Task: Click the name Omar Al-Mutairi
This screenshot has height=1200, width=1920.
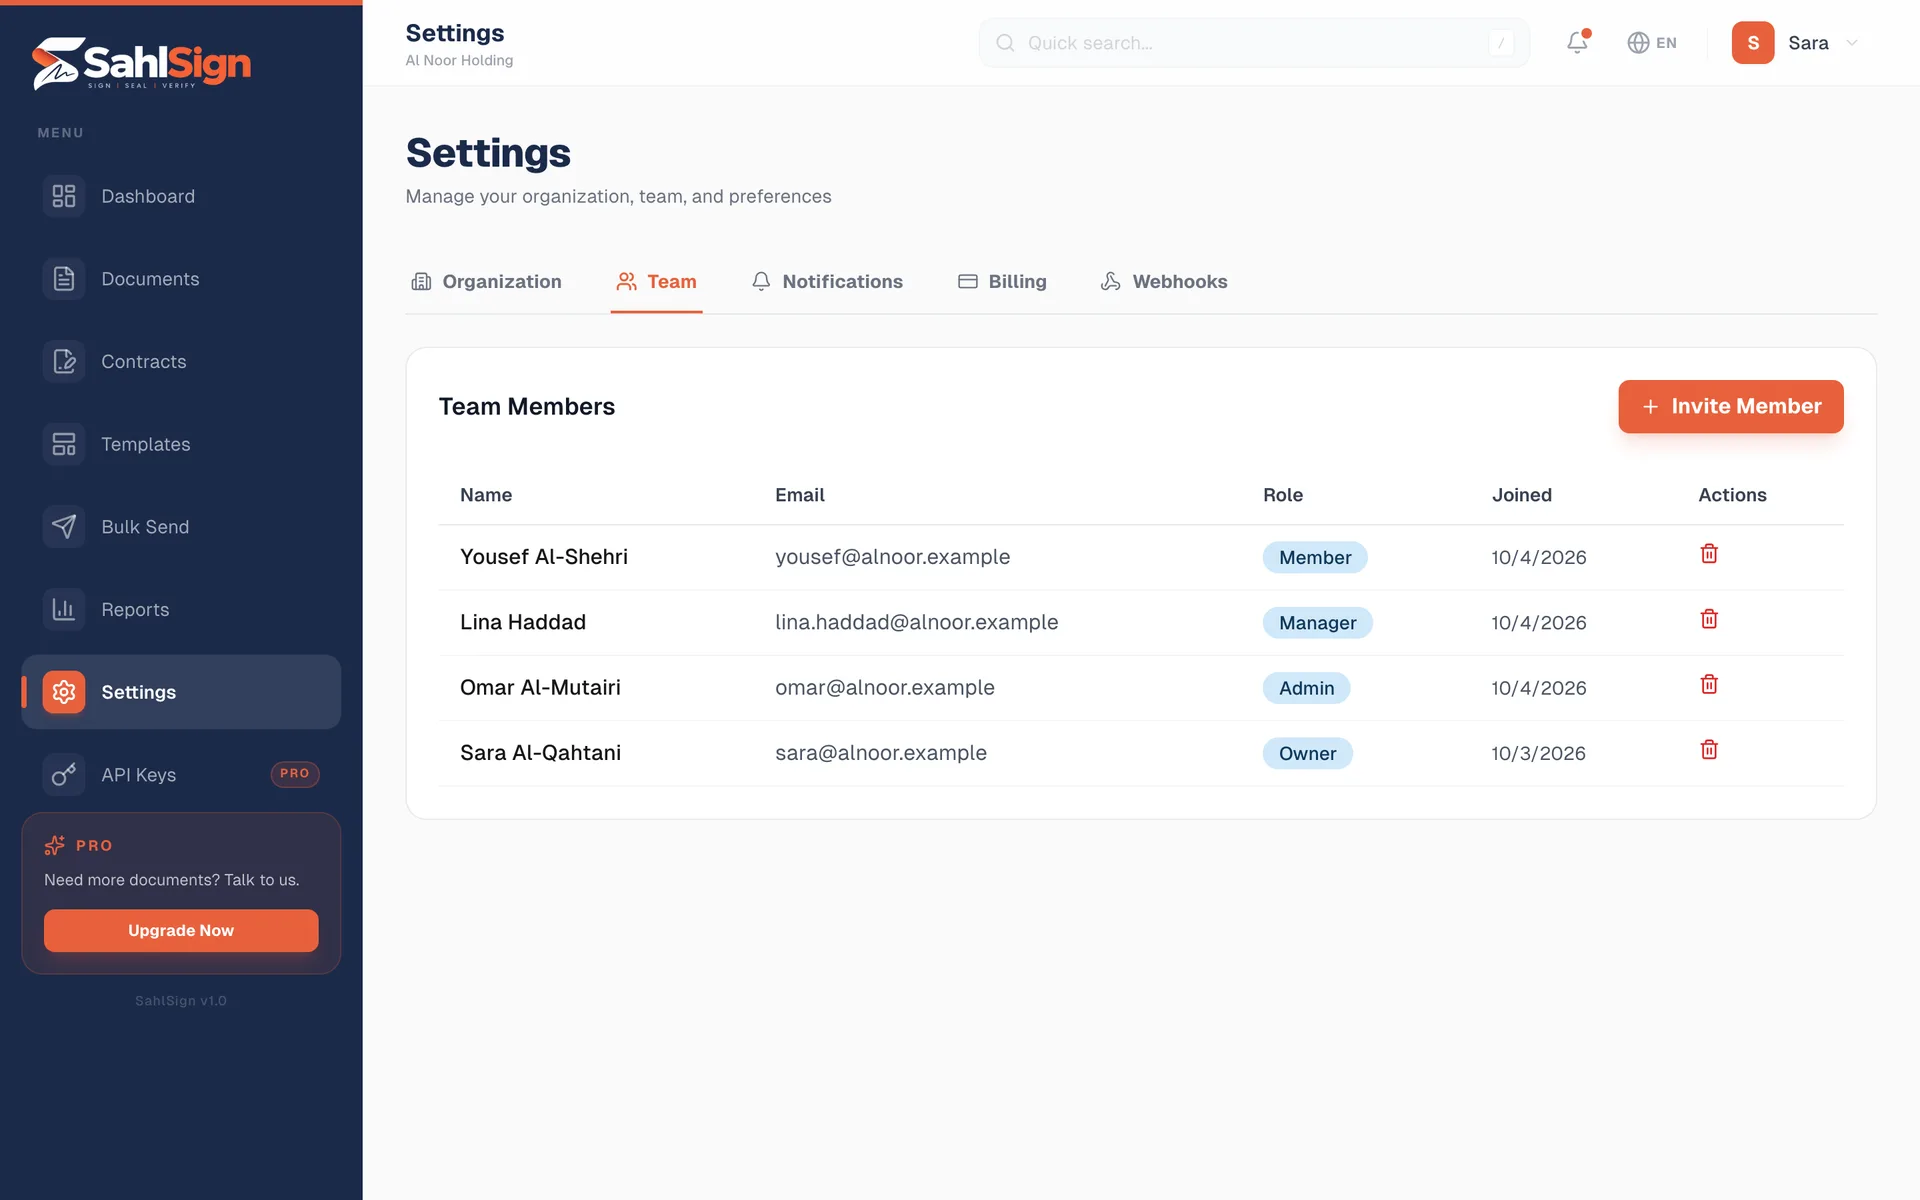Action: point(540,687)
